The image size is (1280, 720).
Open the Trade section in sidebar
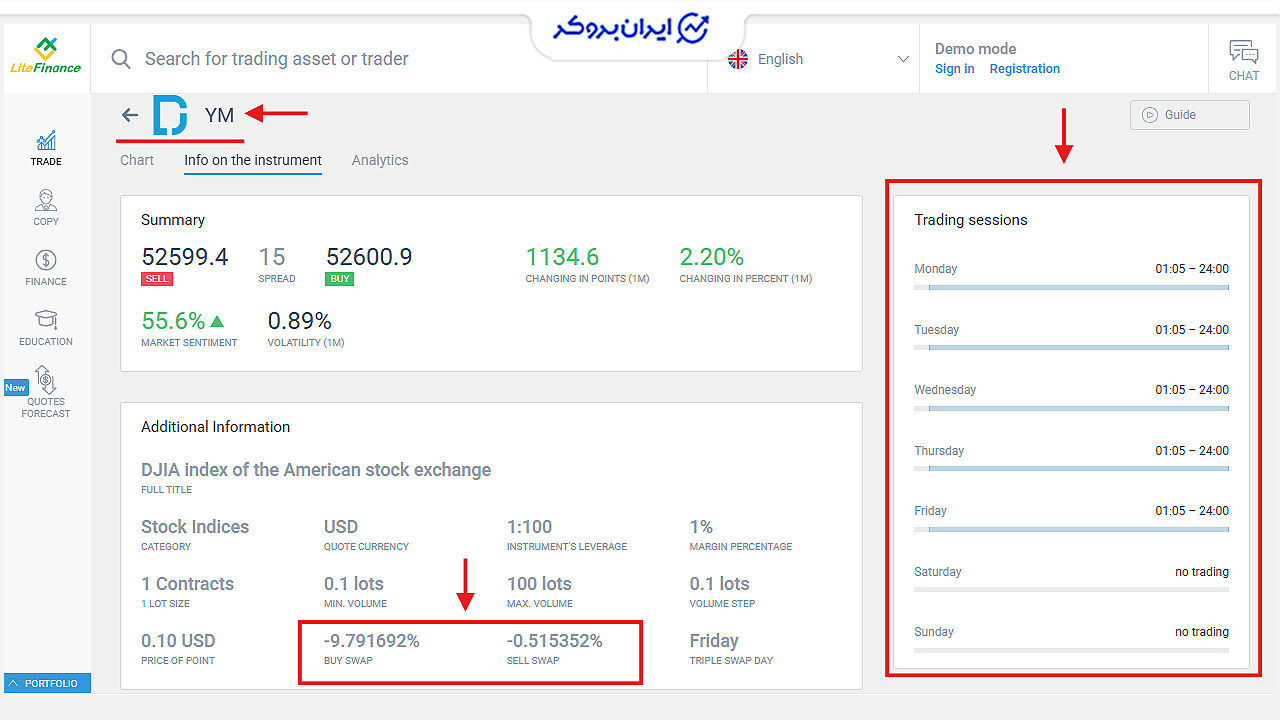(46, 148)
